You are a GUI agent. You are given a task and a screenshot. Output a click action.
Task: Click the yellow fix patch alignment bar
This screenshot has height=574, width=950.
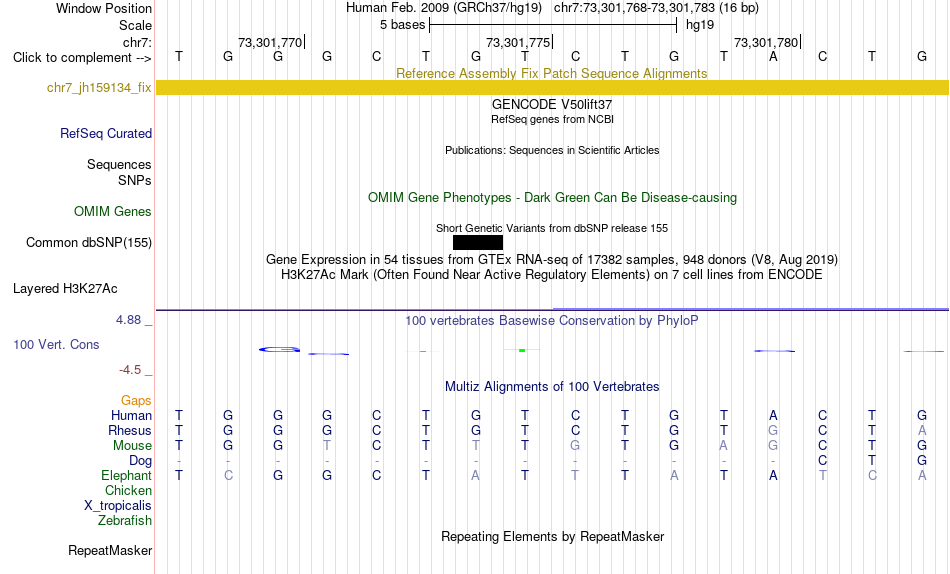point(552,87)
